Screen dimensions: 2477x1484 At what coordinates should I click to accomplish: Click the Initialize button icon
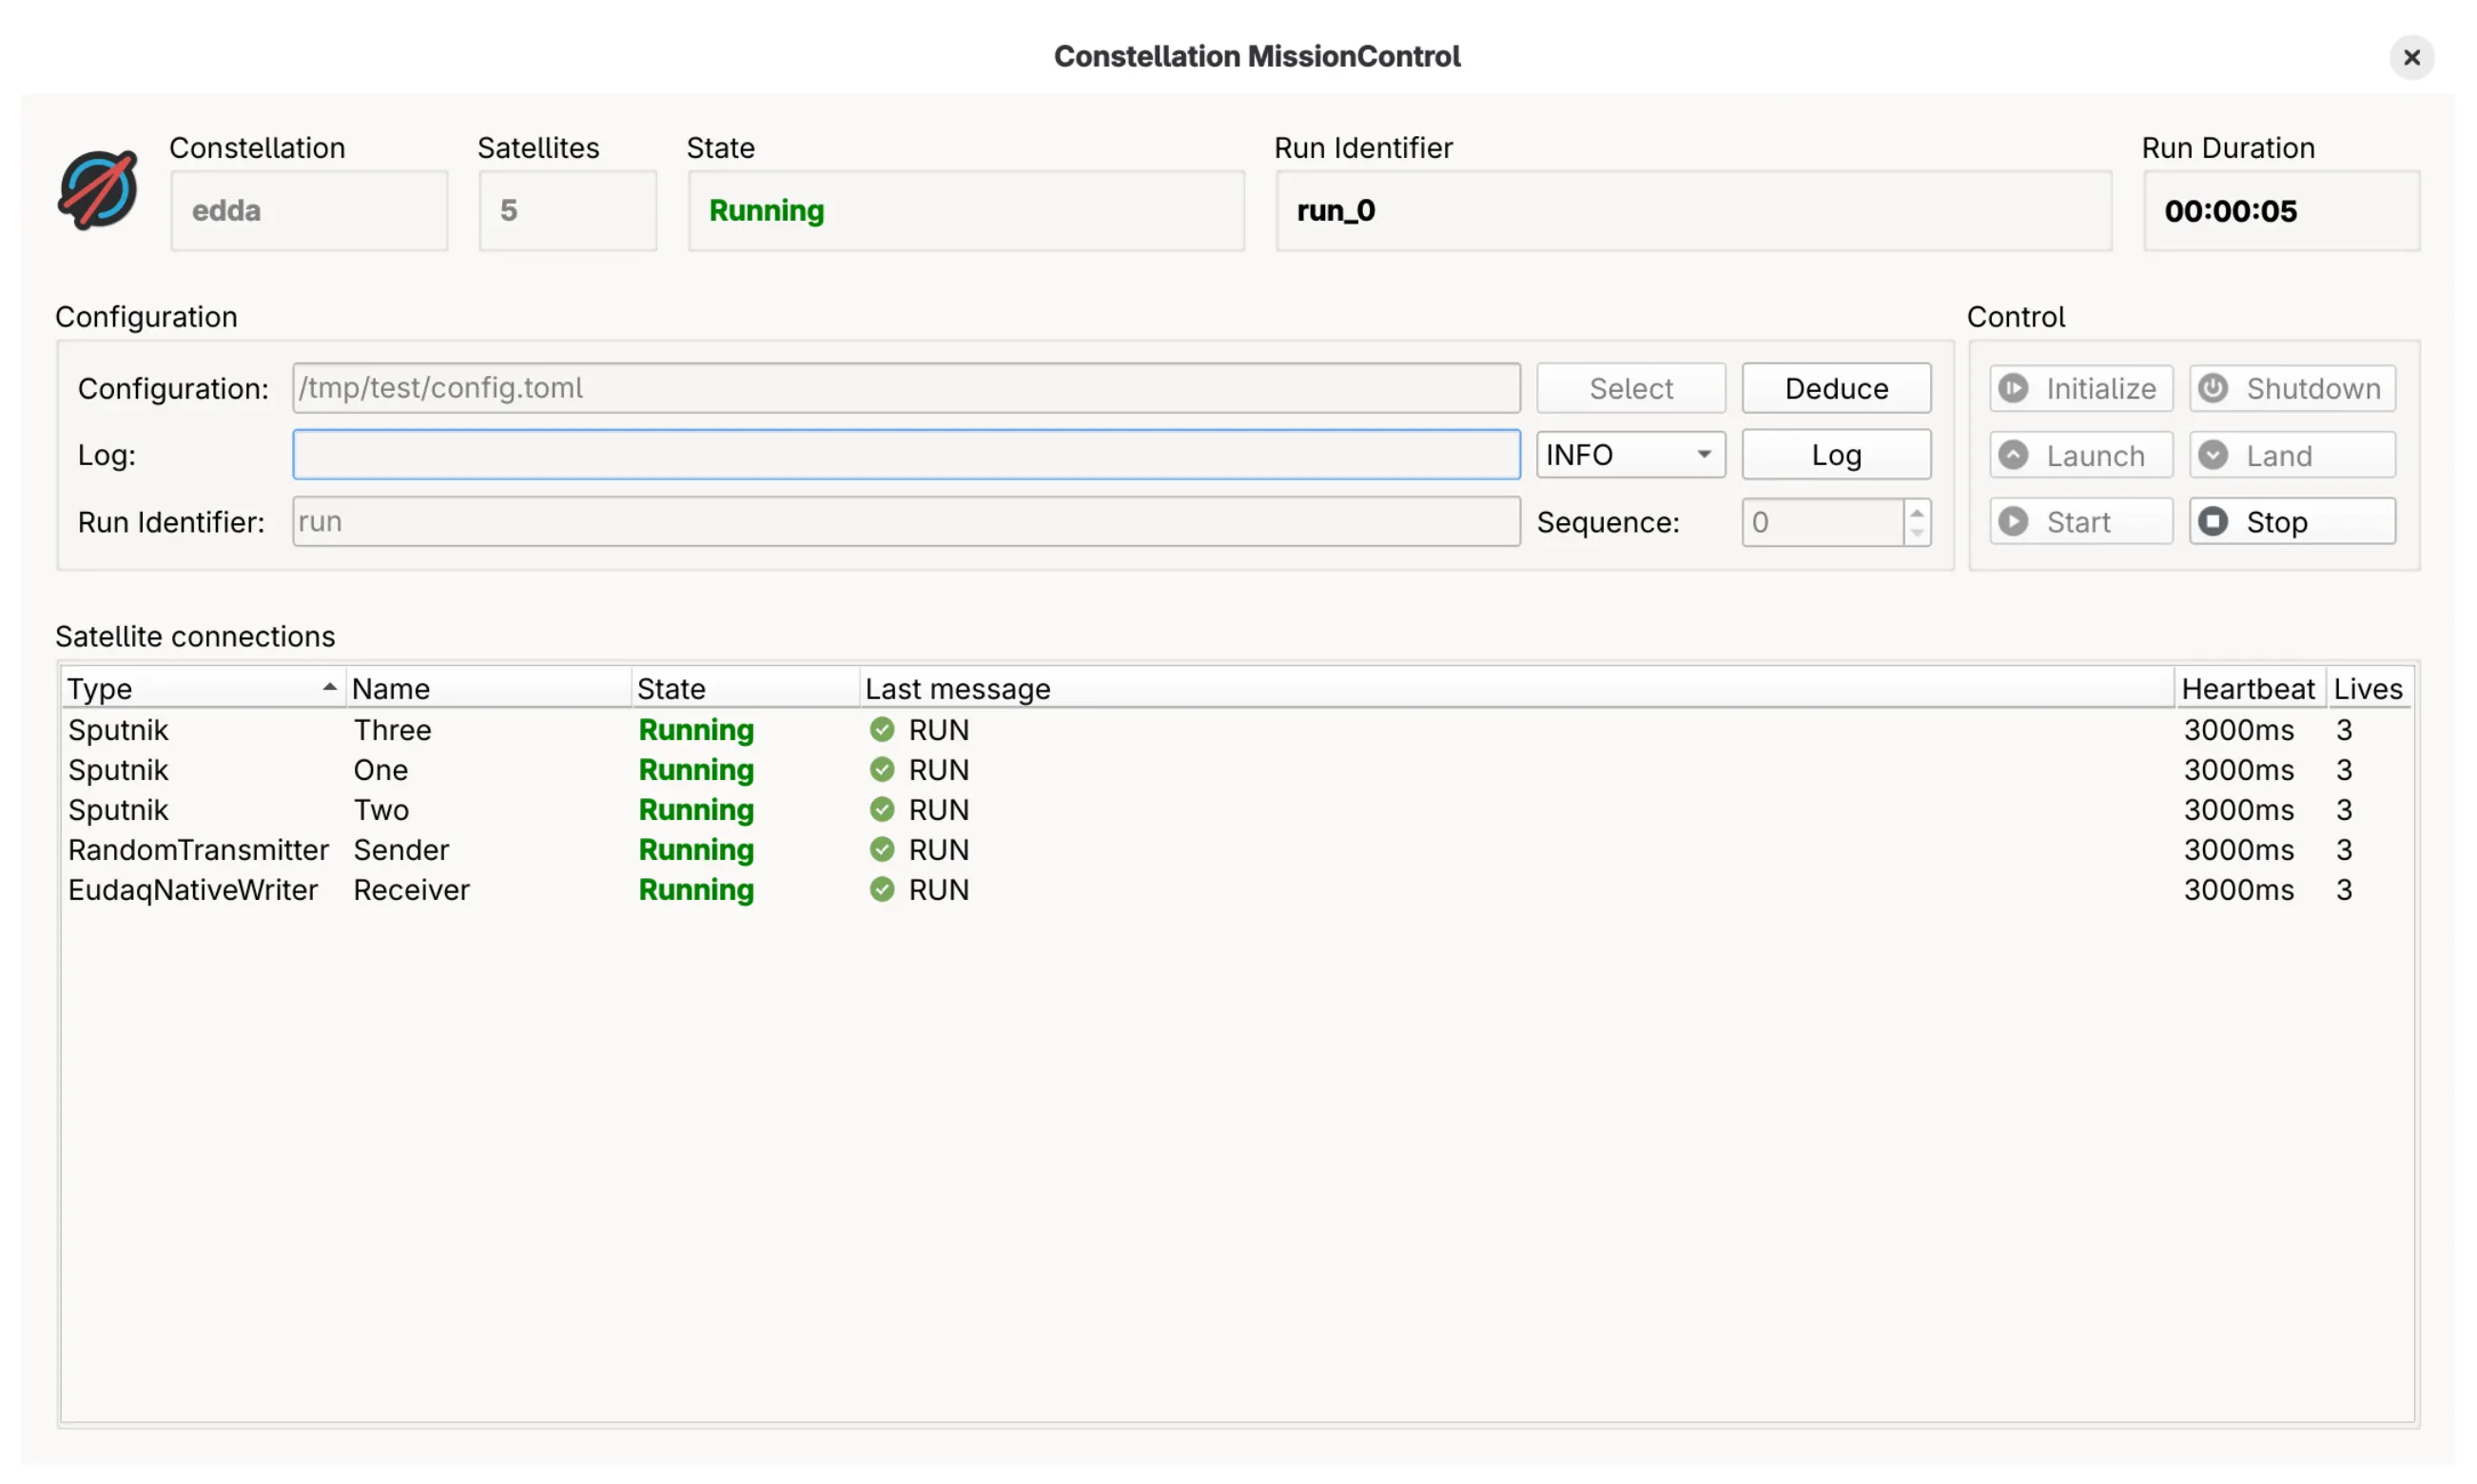coord(2012,388)
